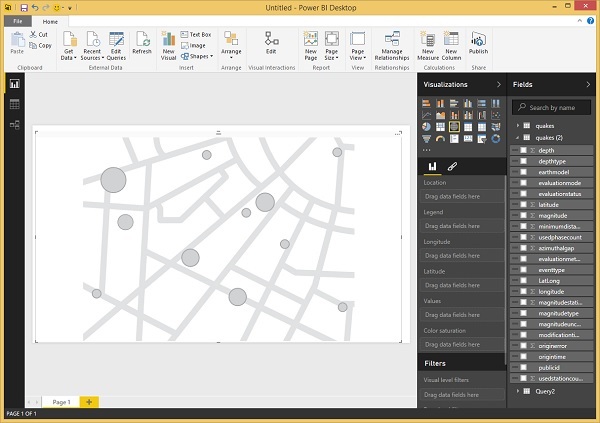This screenshot has width=600, height=423.
Task: Click the Publish icon
Action: click(478, 40)
